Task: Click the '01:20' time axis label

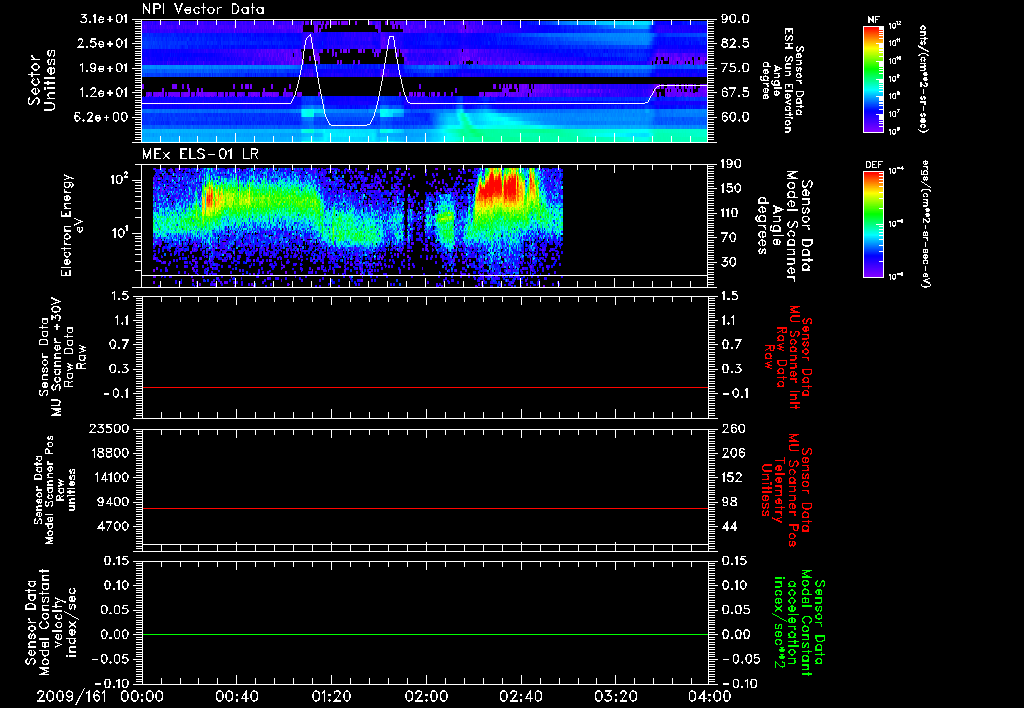Action: (331, 697)
